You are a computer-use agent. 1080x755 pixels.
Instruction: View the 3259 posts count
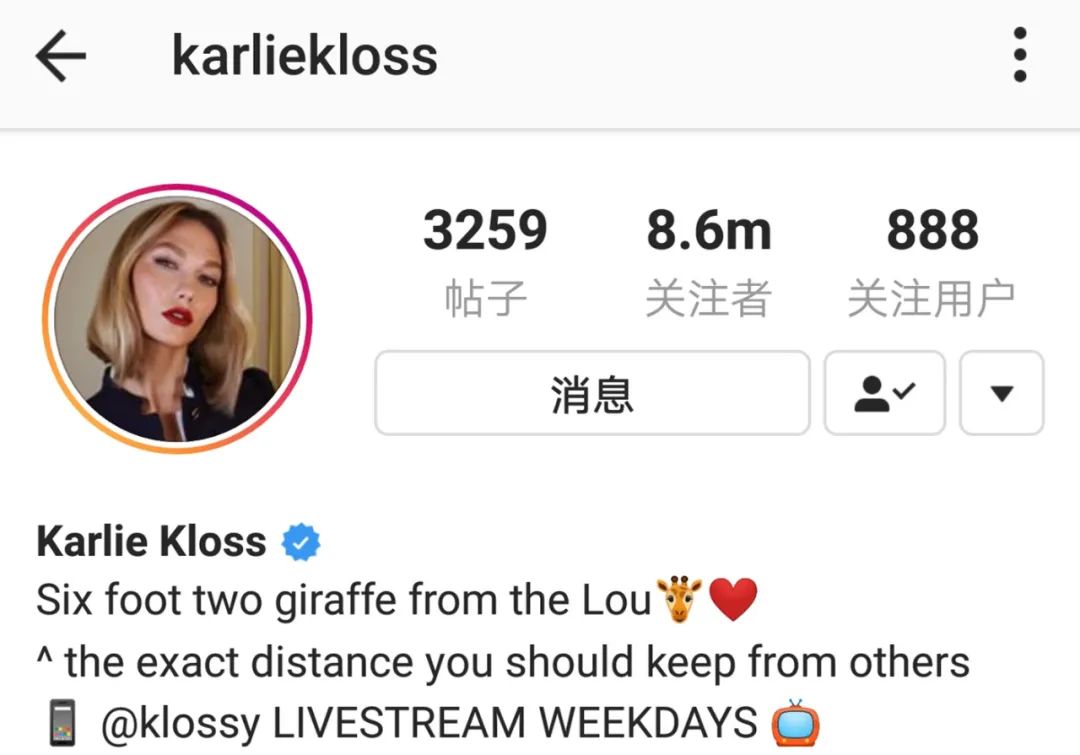[x=485, y=231]
